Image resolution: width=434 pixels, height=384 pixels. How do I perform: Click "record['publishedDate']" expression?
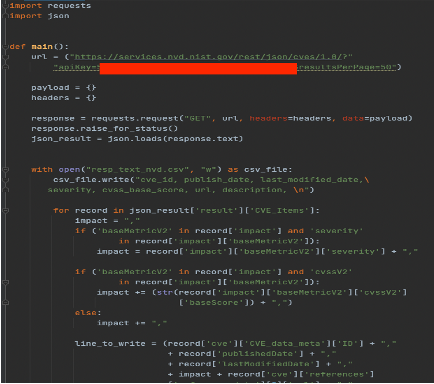(x=241, y=354)
